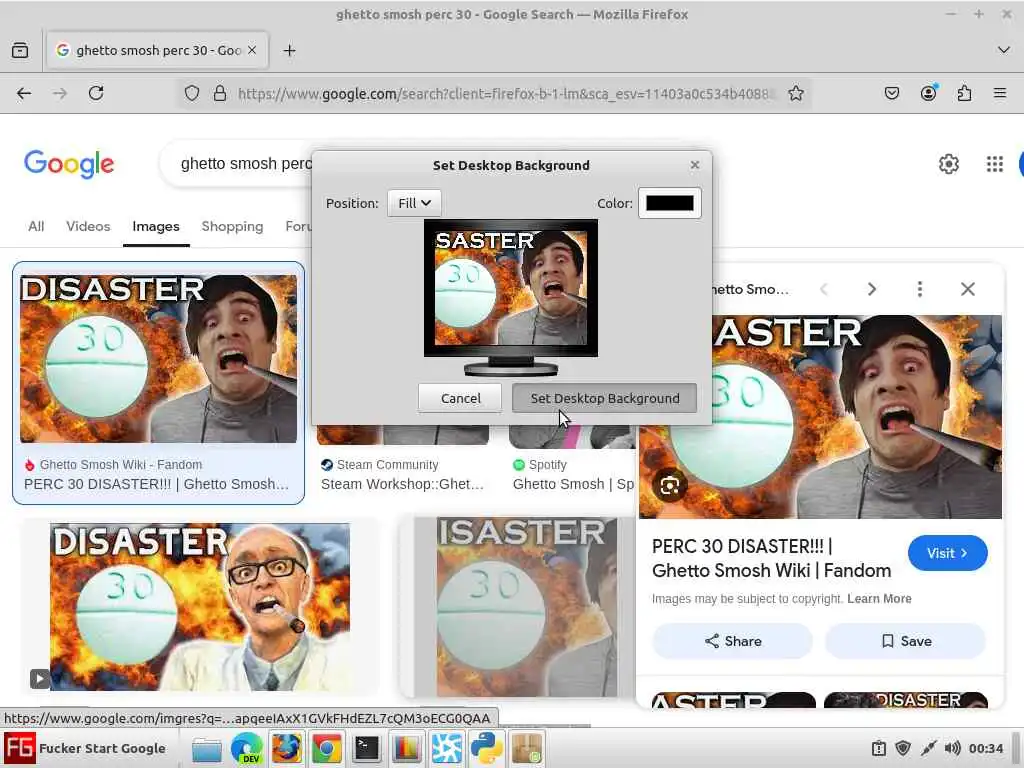The image size is (1024, 768).
Task: Open the Position Fill dropdown
Action: pos(414,203)
